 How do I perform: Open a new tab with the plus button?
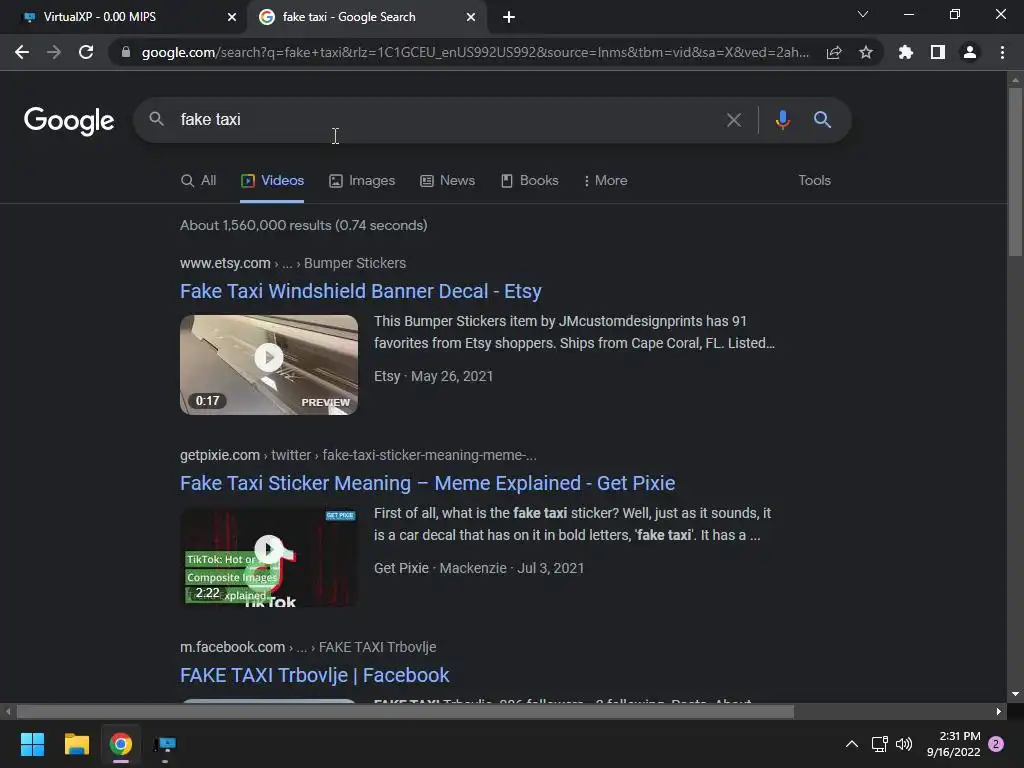tap(509, 17)
